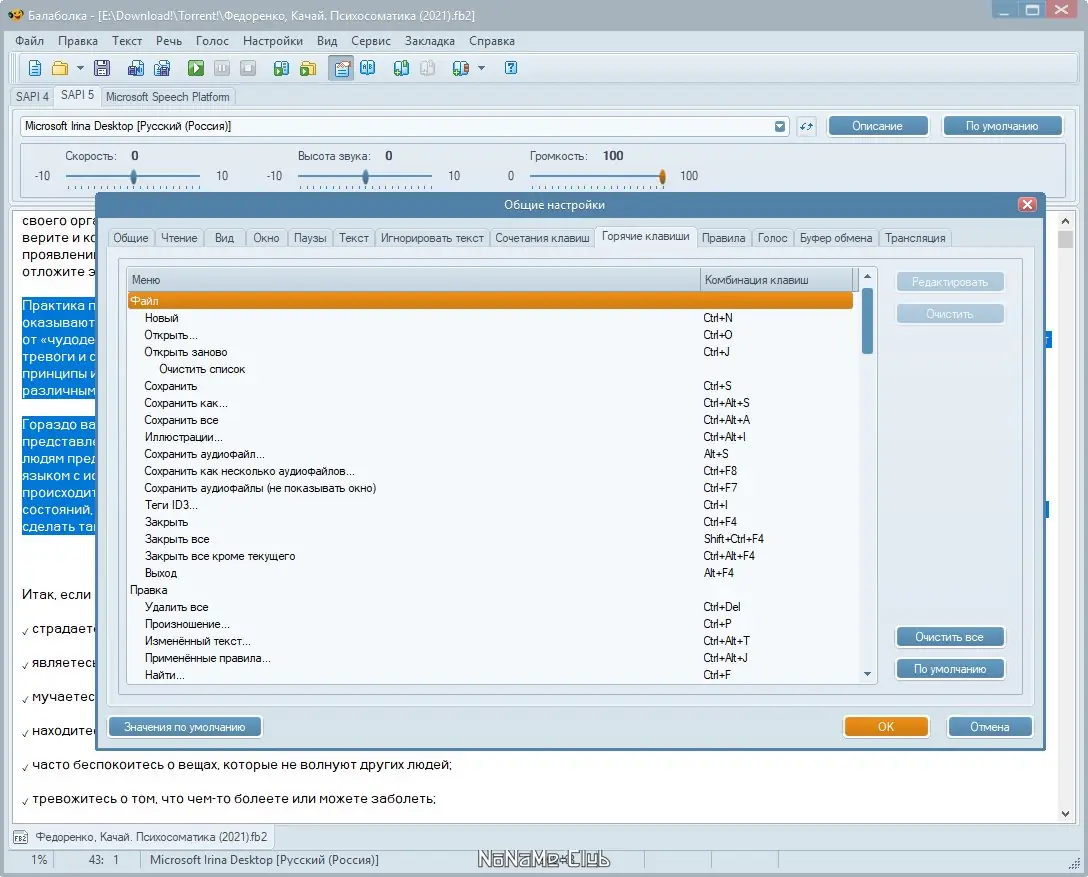Viewport: 1088px width, 877px height.
Task: Click the hotkeys list scrollbar thumb
Action: coord(867,321)
